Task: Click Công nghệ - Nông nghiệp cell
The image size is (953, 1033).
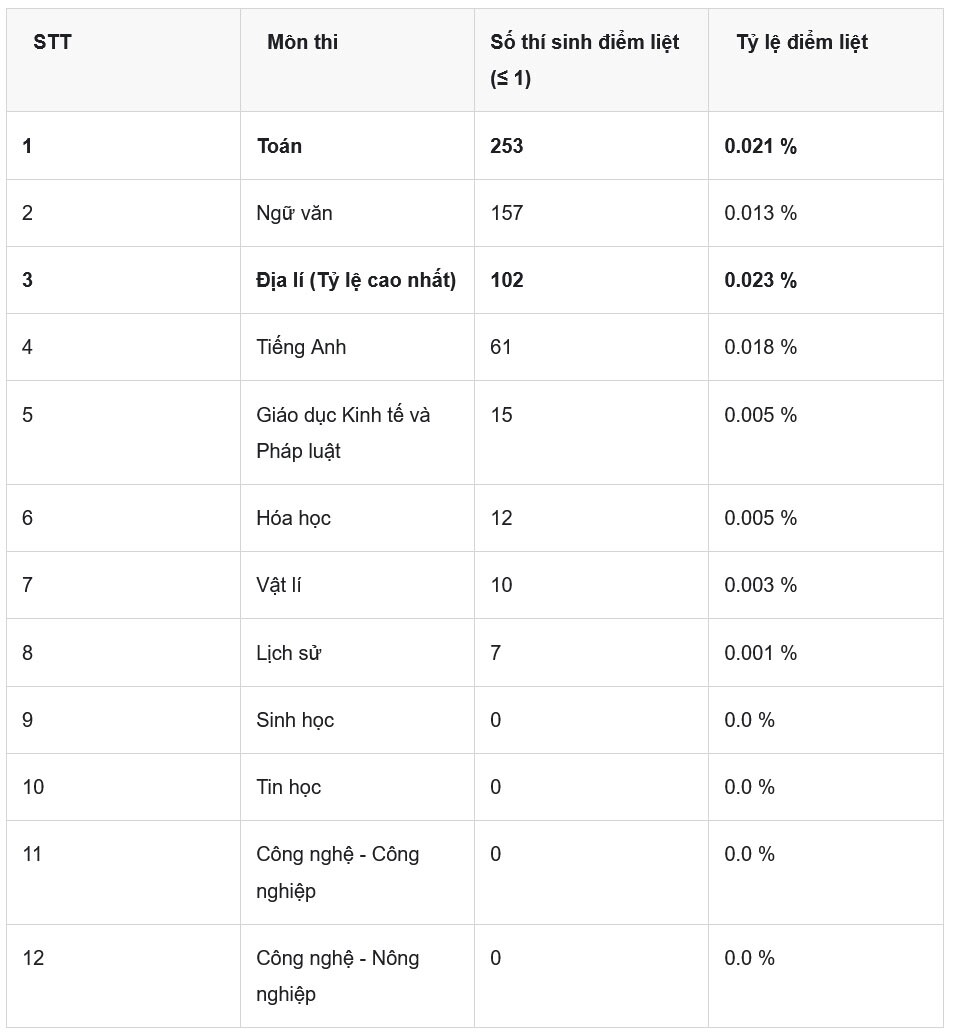Action: point(357,976)
